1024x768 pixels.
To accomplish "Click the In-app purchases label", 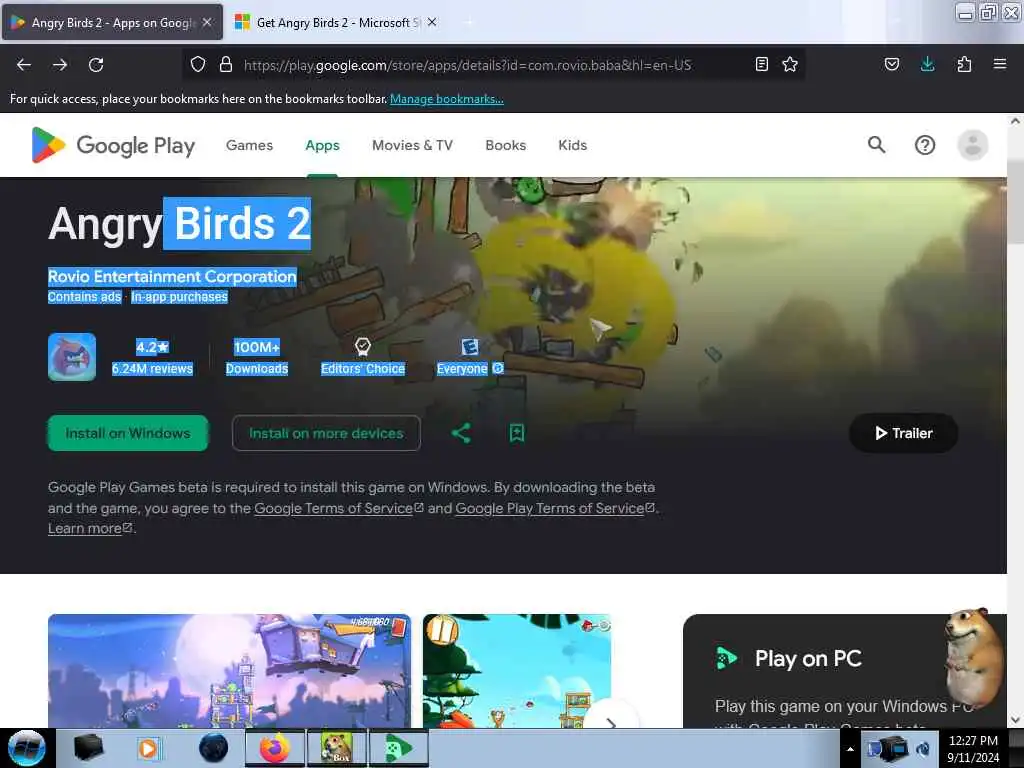I will [179, 296].
